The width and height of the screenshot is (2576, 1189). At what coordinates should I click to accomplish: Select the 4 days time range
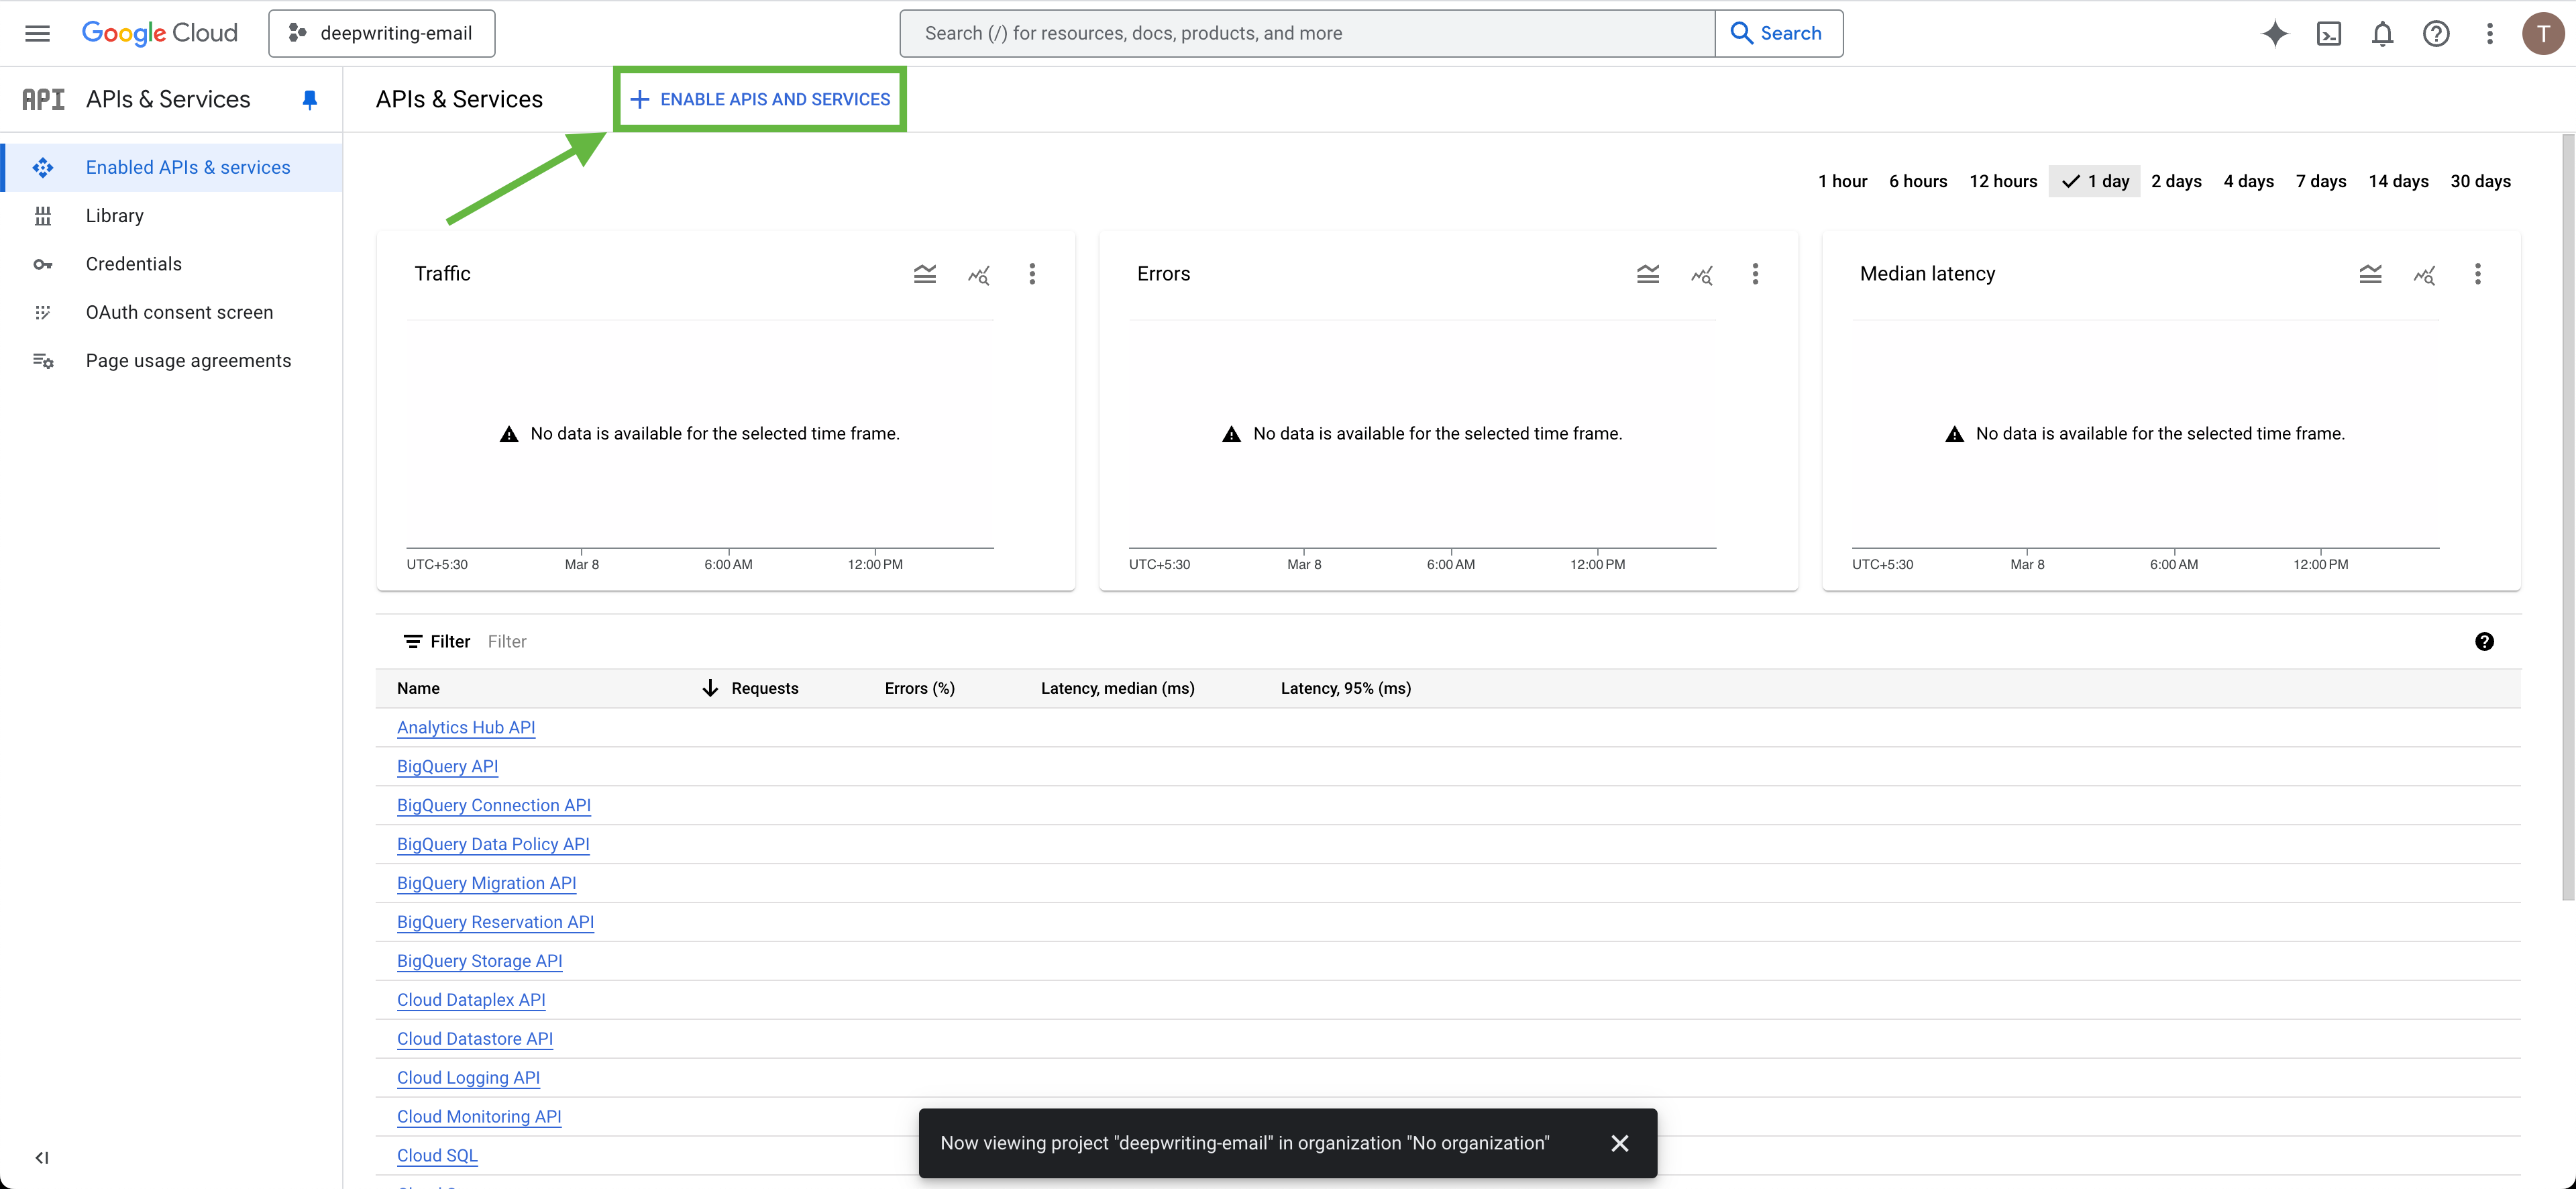pos(2248,181)
